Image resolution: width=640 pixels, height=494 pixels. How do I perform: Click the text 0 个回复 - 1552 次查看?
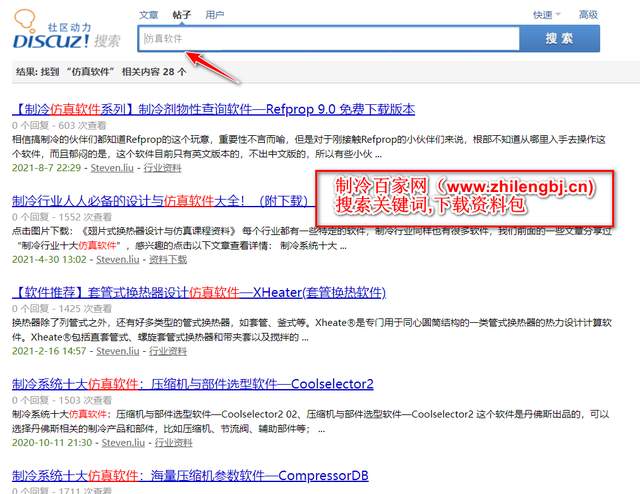point(62,217)
